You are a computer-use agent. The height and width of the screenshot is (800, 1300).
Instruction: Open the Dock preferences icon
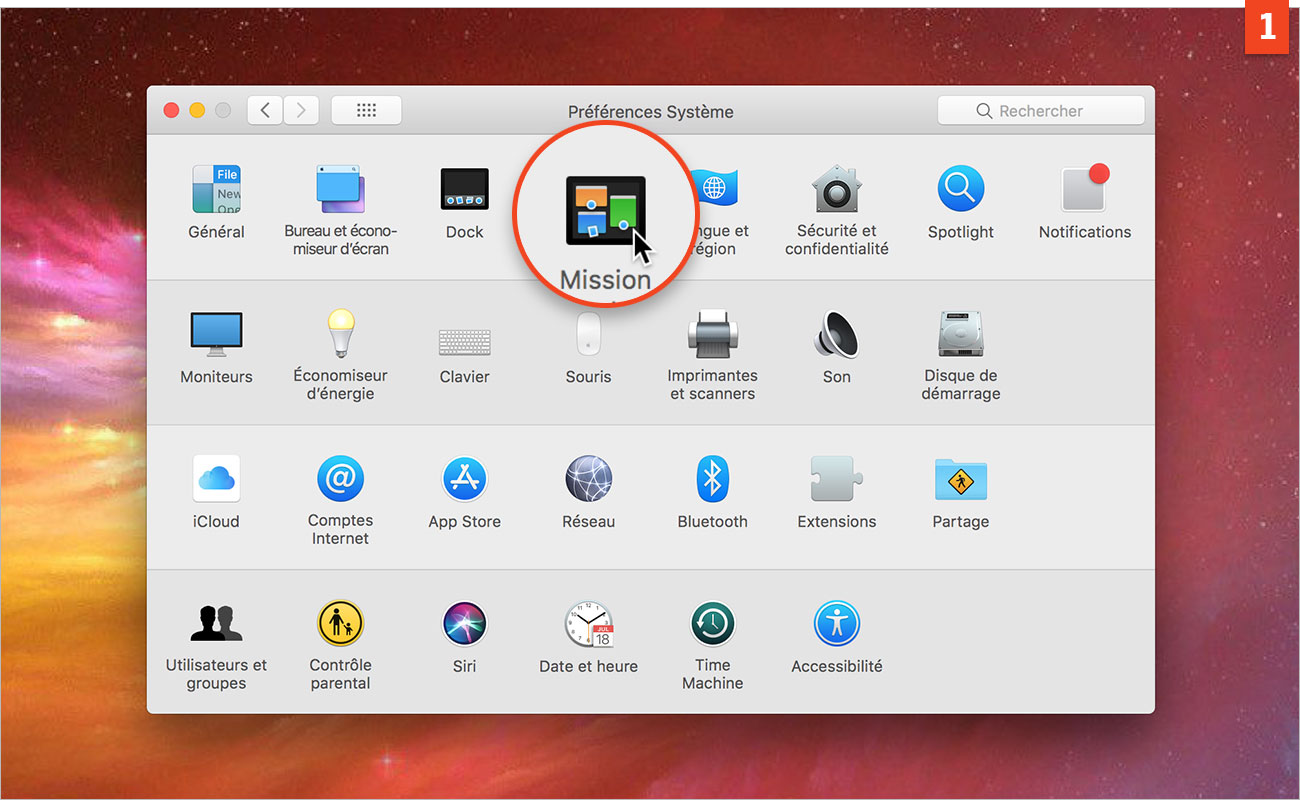(465, 190)
